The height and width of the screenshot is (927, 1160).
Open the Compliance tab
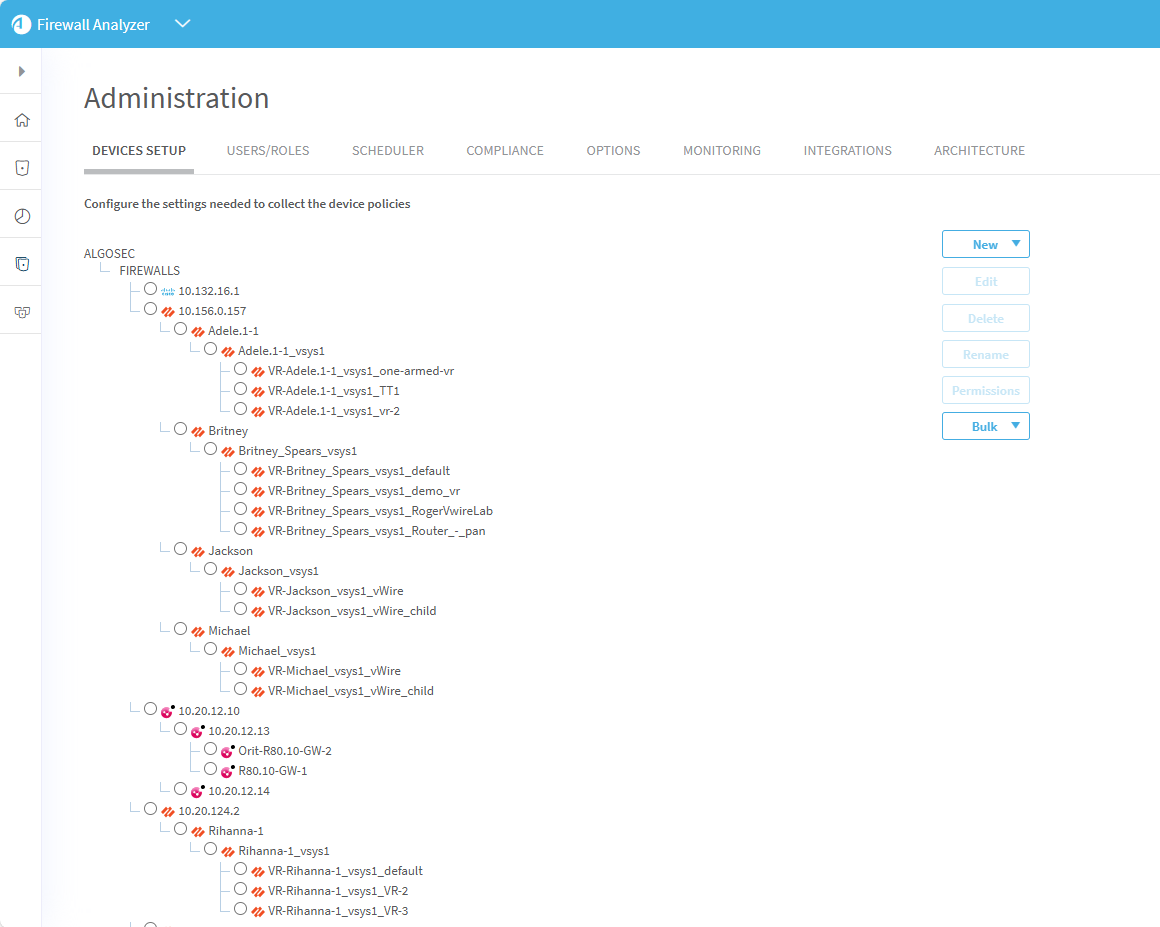click(505, 151)
